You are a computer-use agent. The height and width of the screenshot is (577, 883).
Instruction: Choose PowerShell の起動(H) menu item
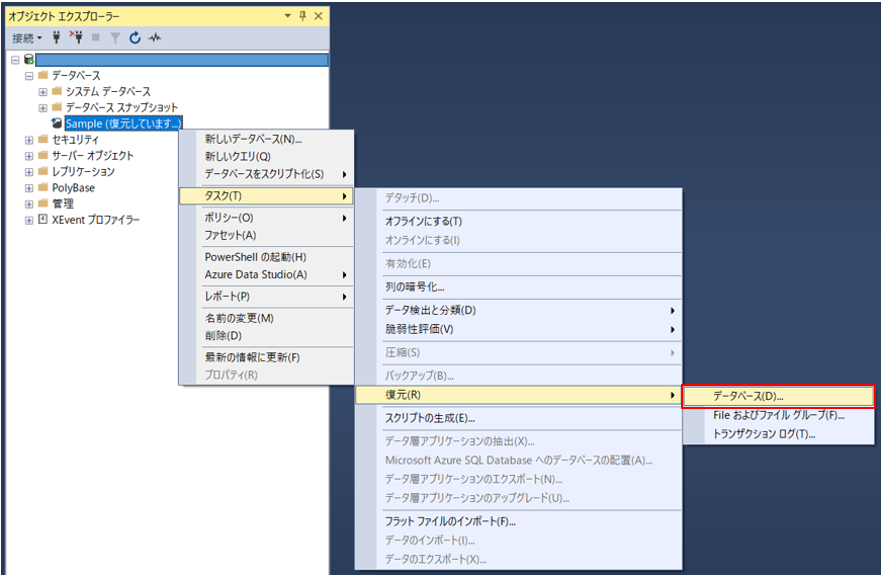click(266, 257)
